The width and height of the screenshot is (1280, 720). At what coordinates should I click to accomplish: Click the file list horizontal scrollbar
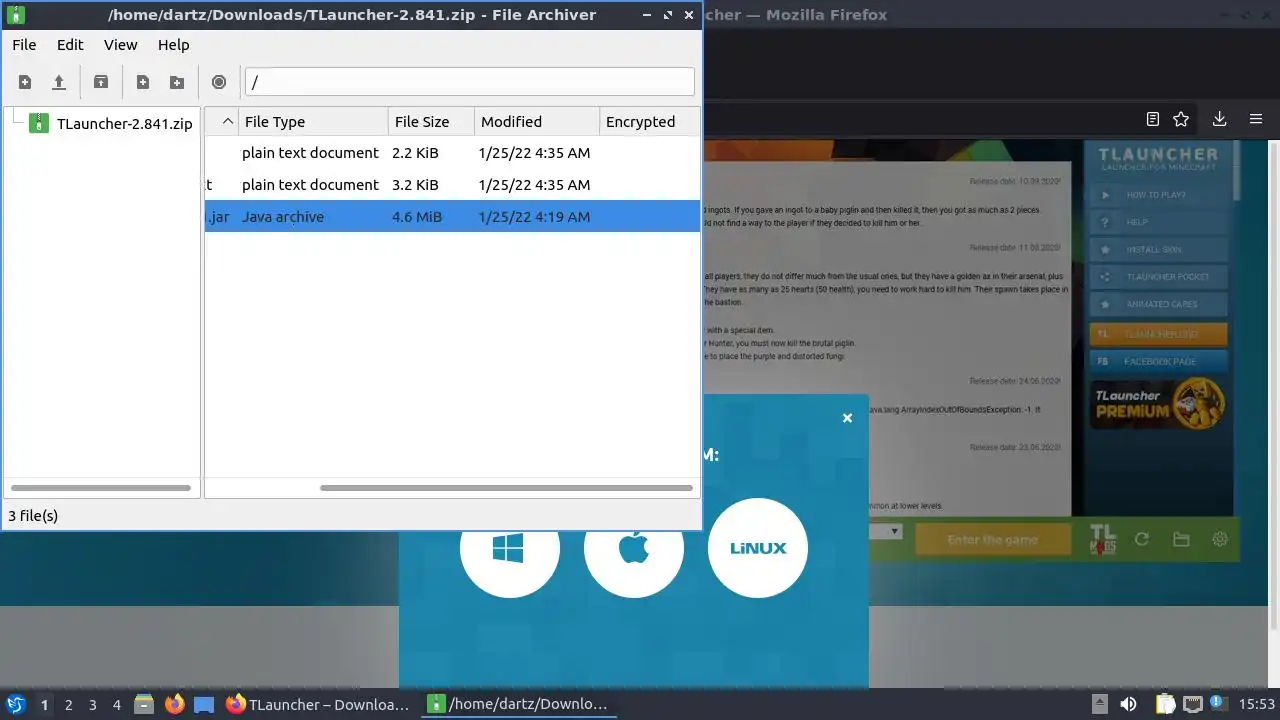(506, 488)
